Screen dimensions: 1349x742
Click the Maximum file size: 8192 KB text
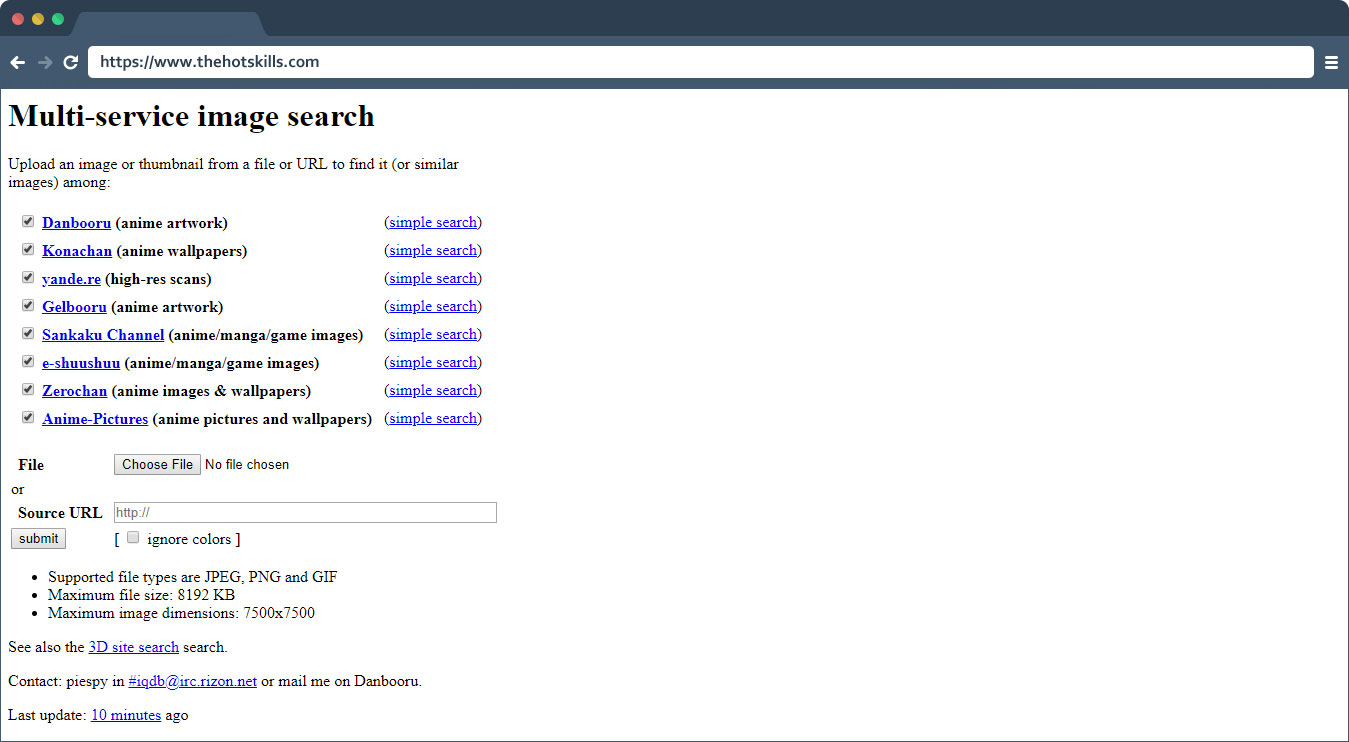(x=141, y=595)
